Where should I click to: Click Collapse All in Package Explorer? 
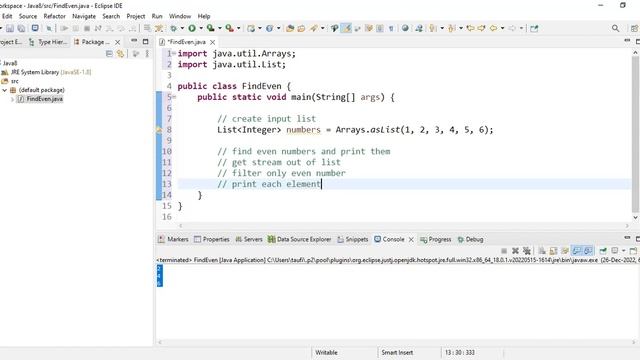(109, 53)
